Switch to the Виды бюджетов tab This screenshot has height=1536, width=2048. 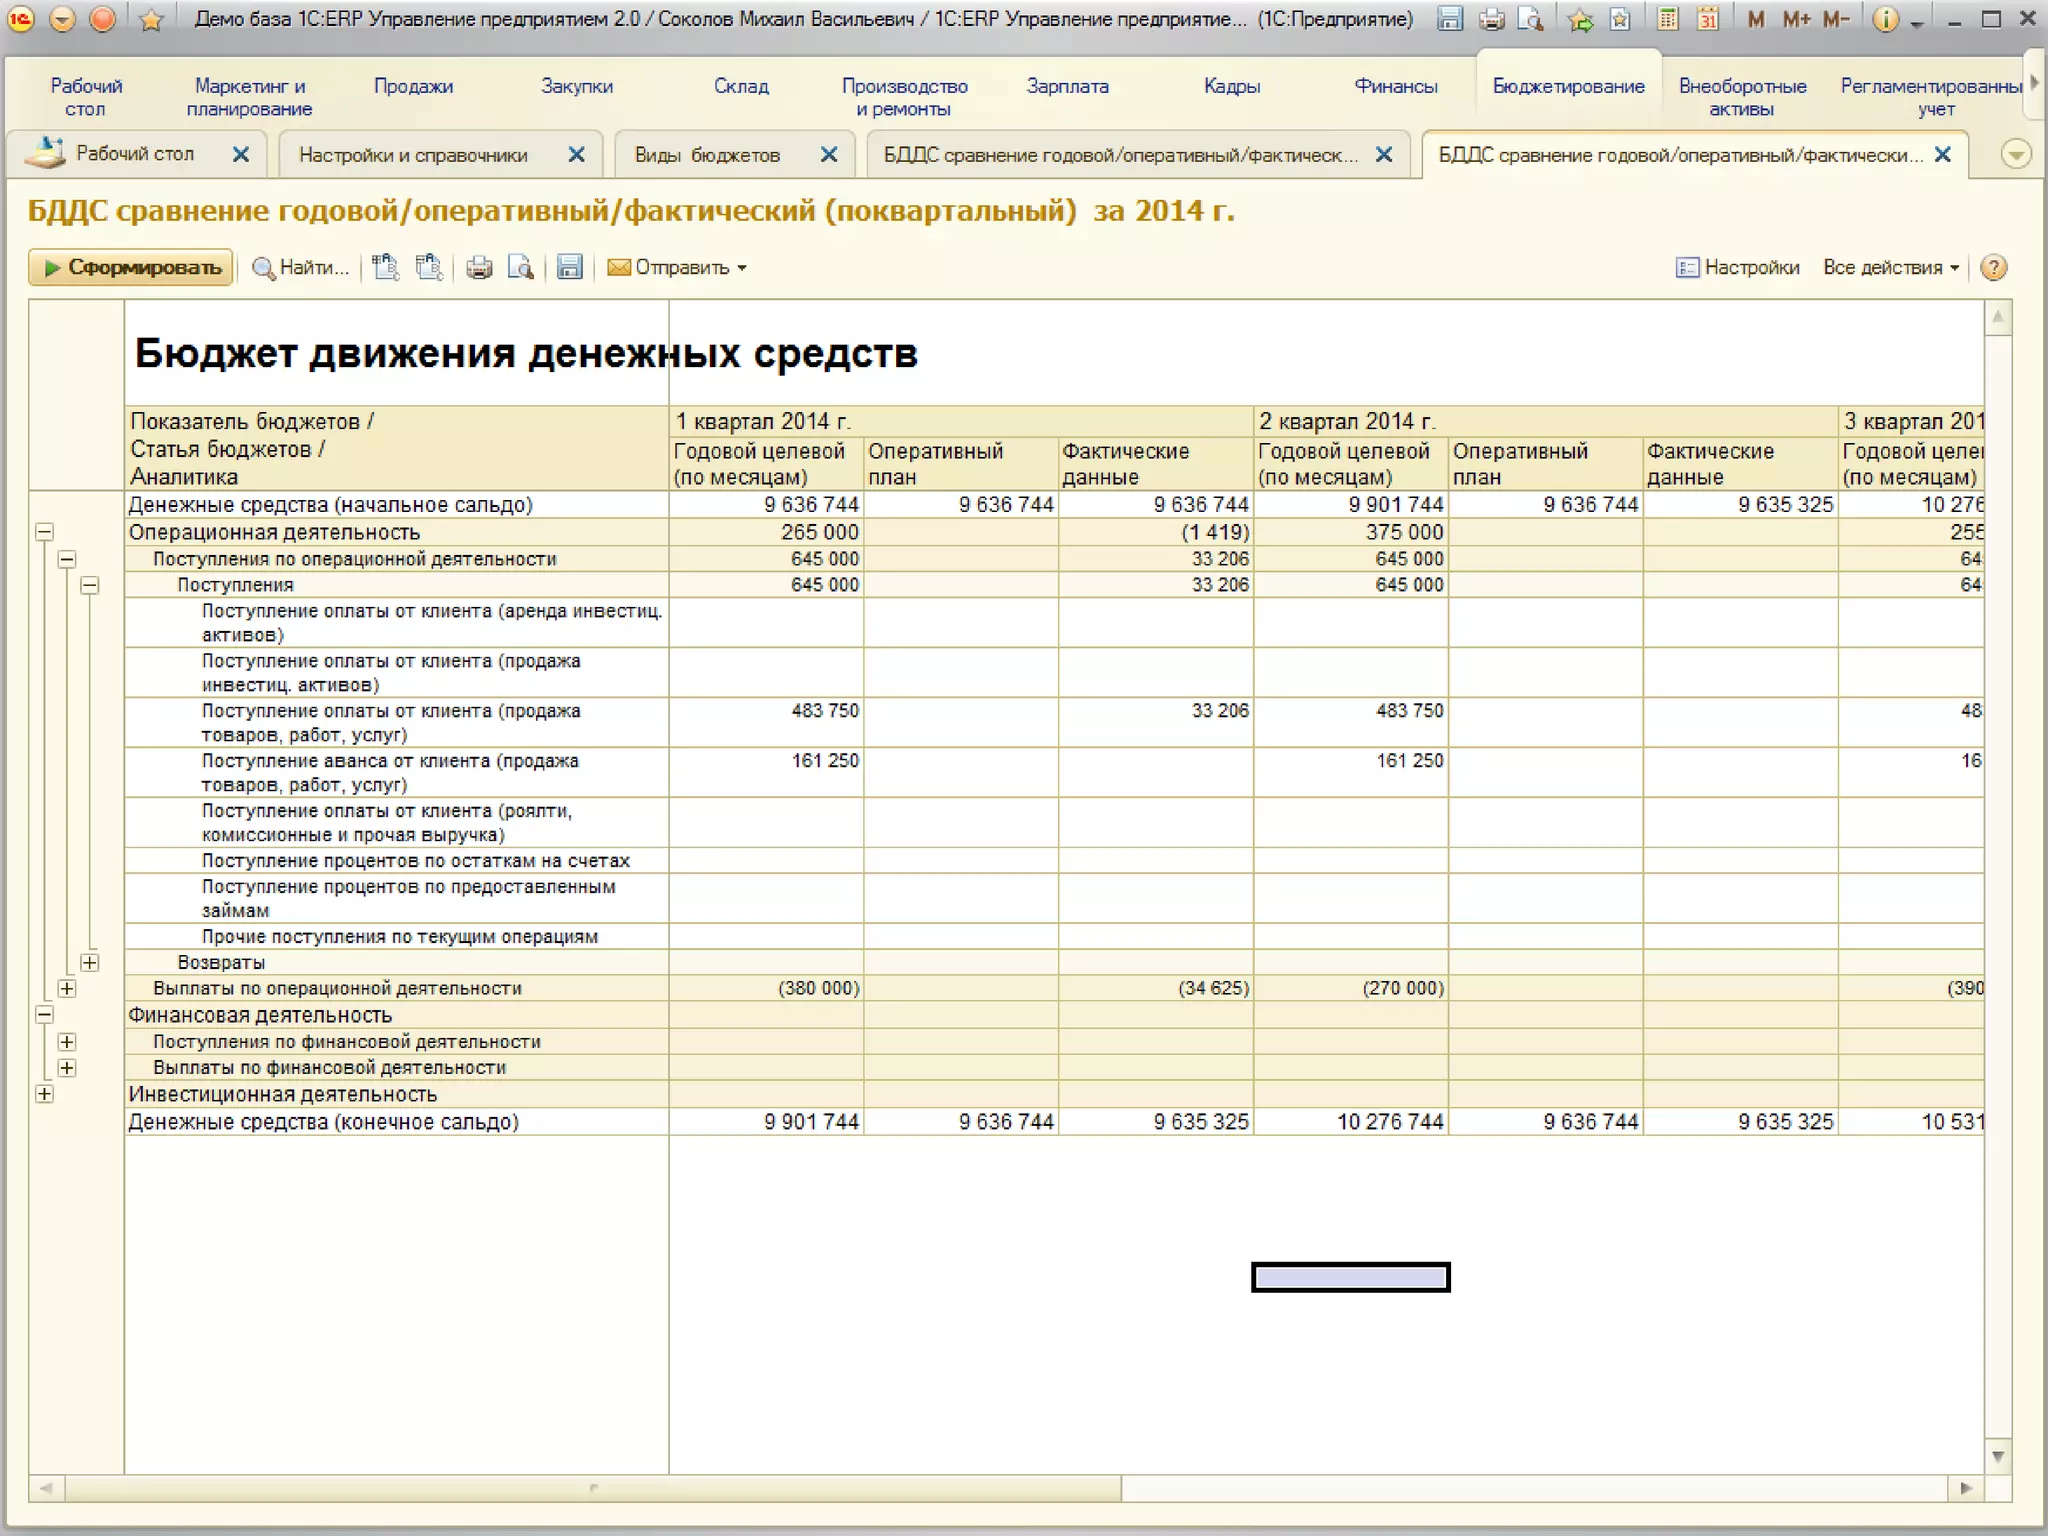pos(707,155)
